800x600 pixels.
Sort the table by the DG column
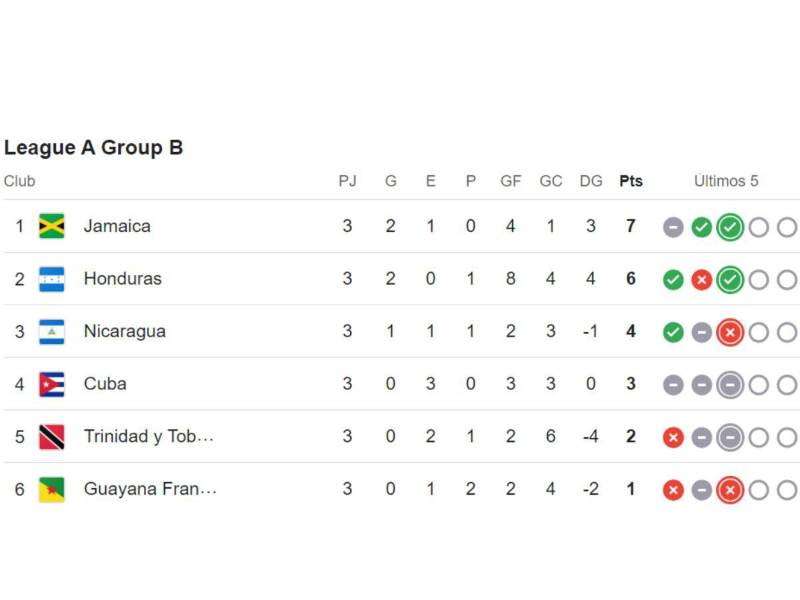[x=591, y=181]
